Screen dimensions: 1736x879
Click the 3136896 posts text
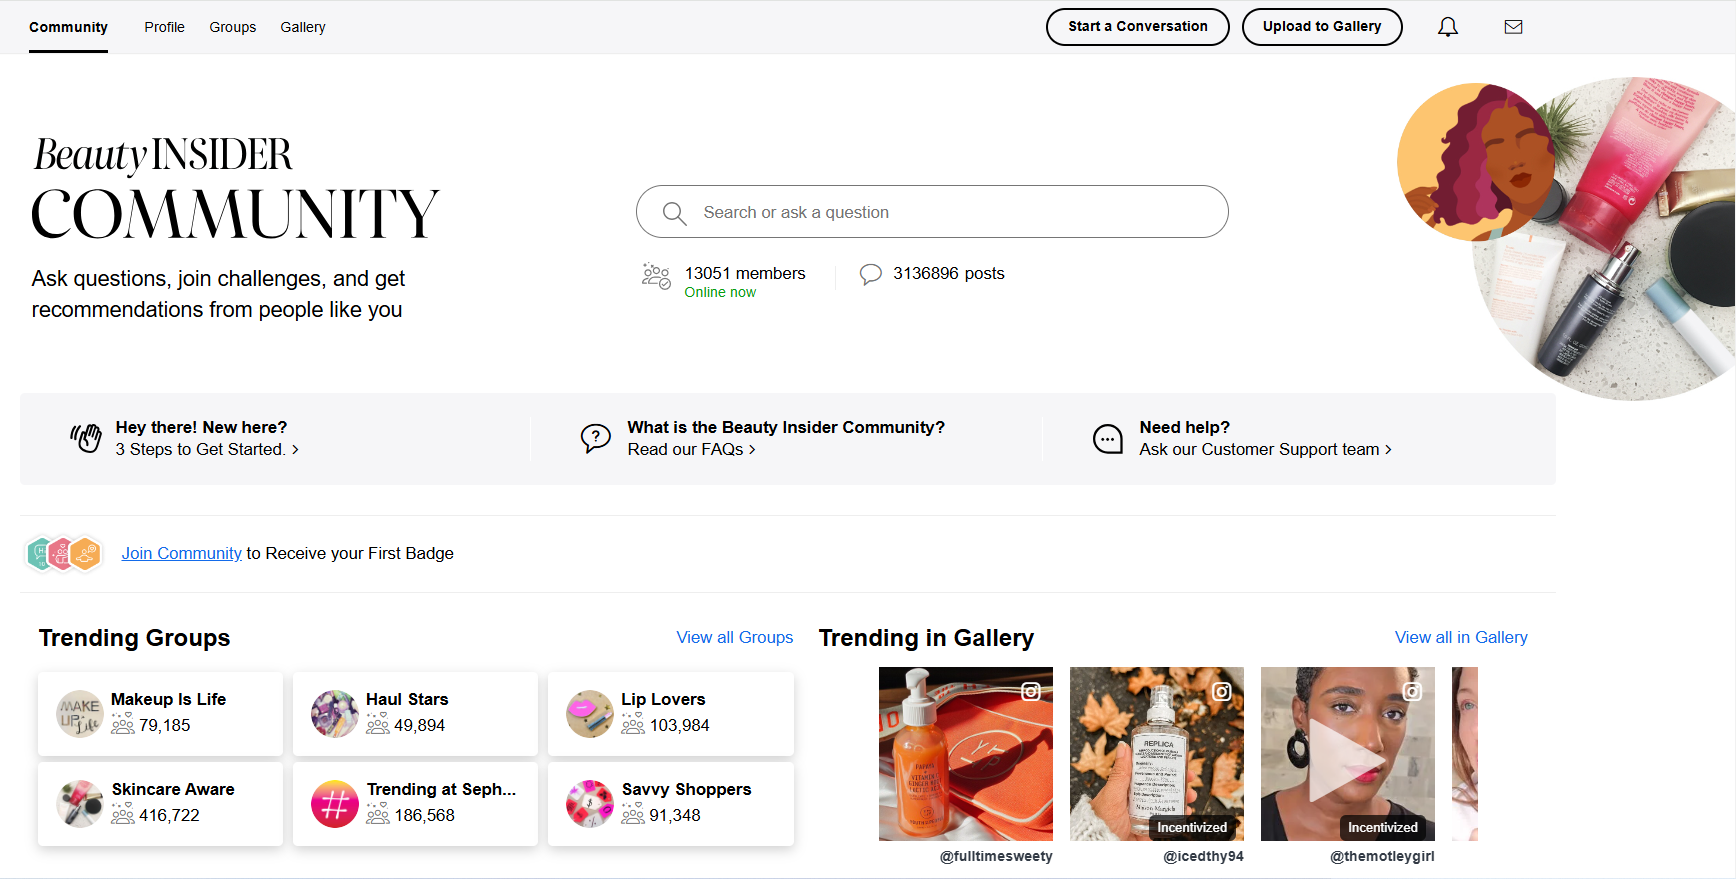[x=949, y=273]
